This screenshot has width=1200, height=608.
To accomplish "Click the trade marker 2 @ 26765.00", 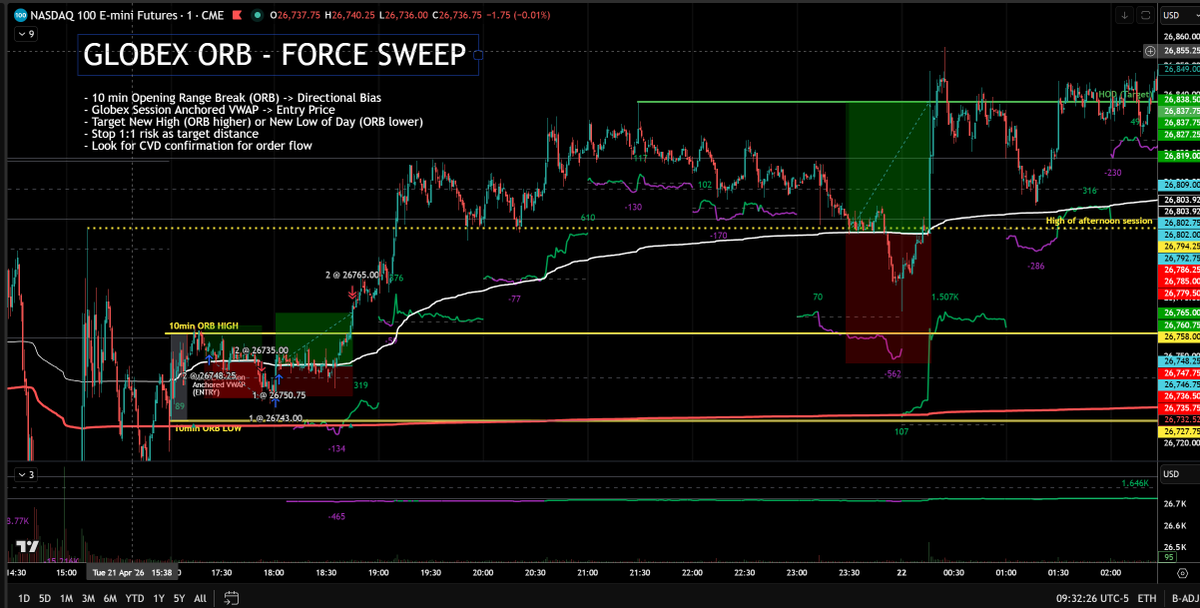I will (351, 274).
